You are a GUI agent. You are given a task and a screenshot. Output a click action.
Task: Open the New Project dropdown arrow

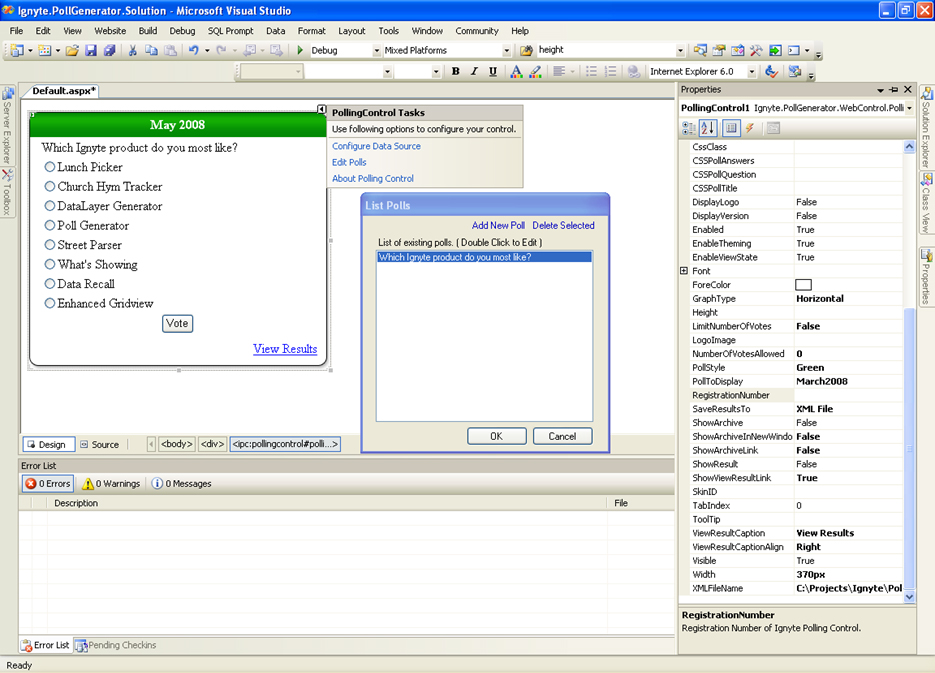point(30,51)
